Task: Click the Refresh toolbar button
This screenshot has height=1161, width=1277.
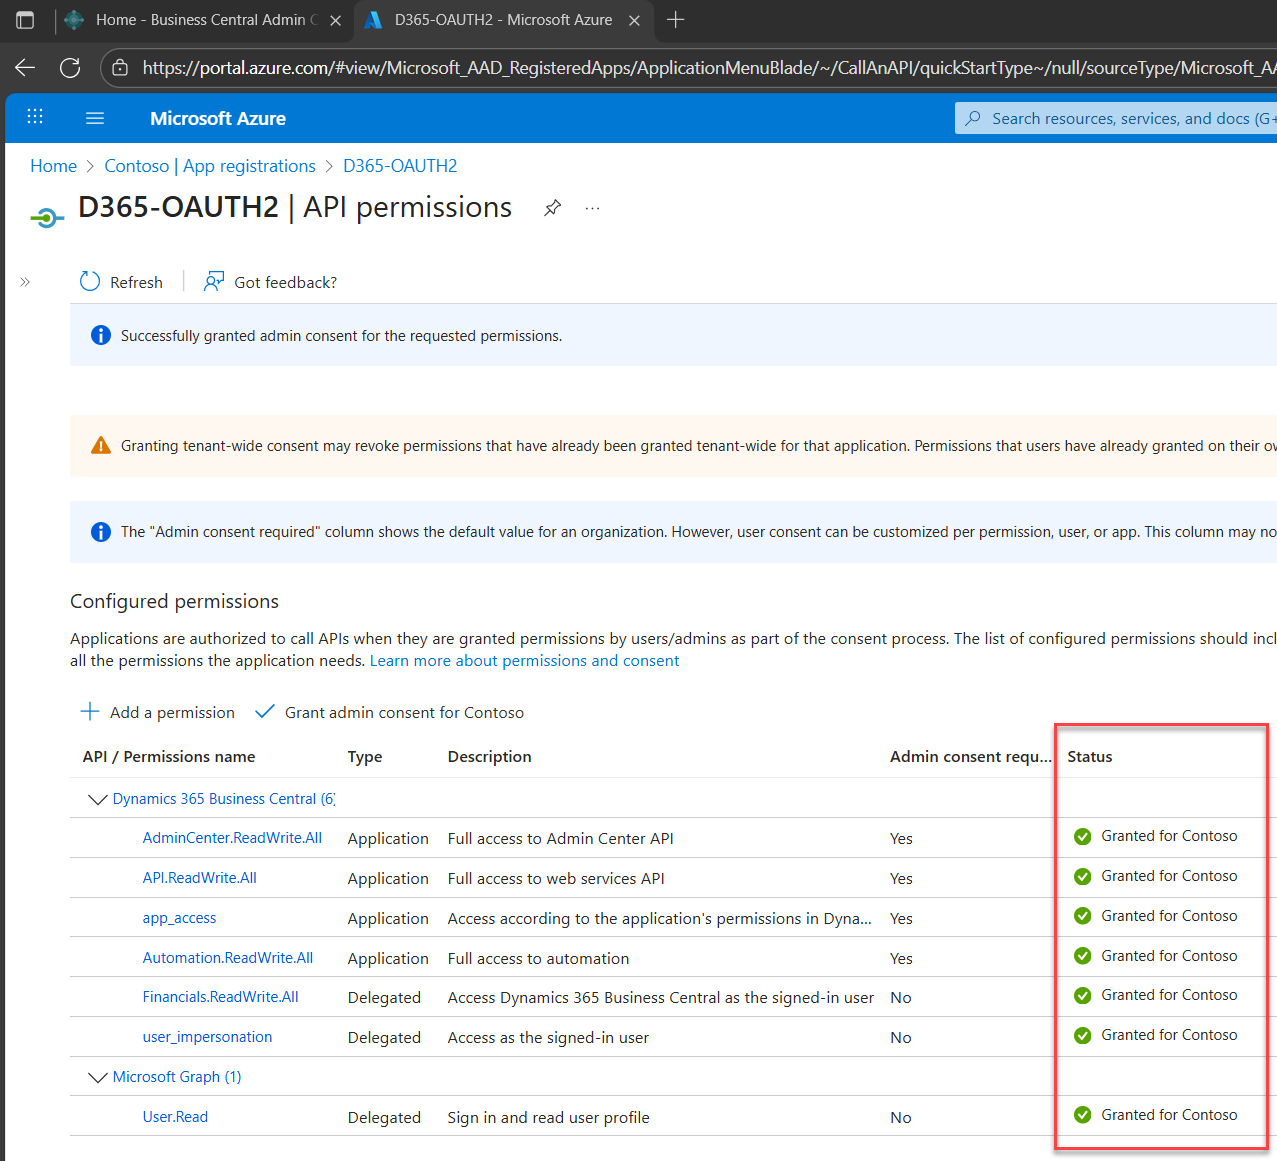Action: click(121, 282)
